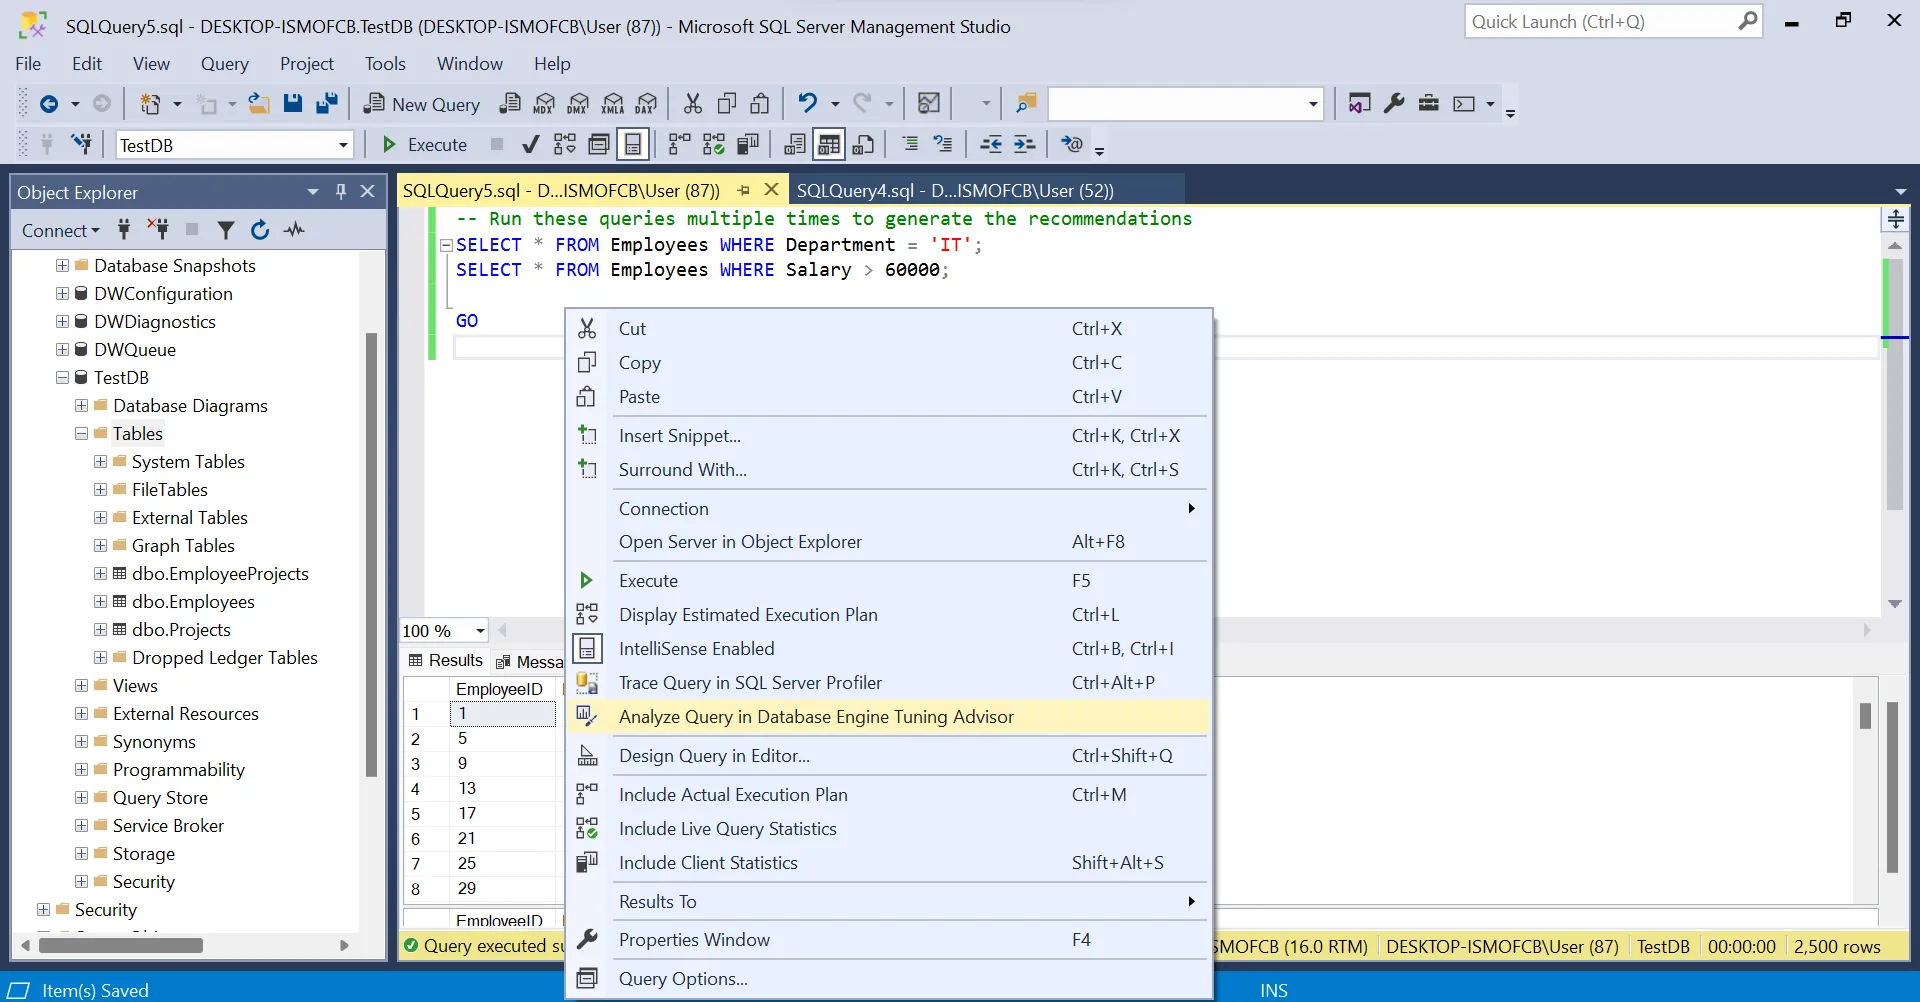Toggle the Results to Grid toolbar button
1920x1002 pixels.
click(829, 145)
